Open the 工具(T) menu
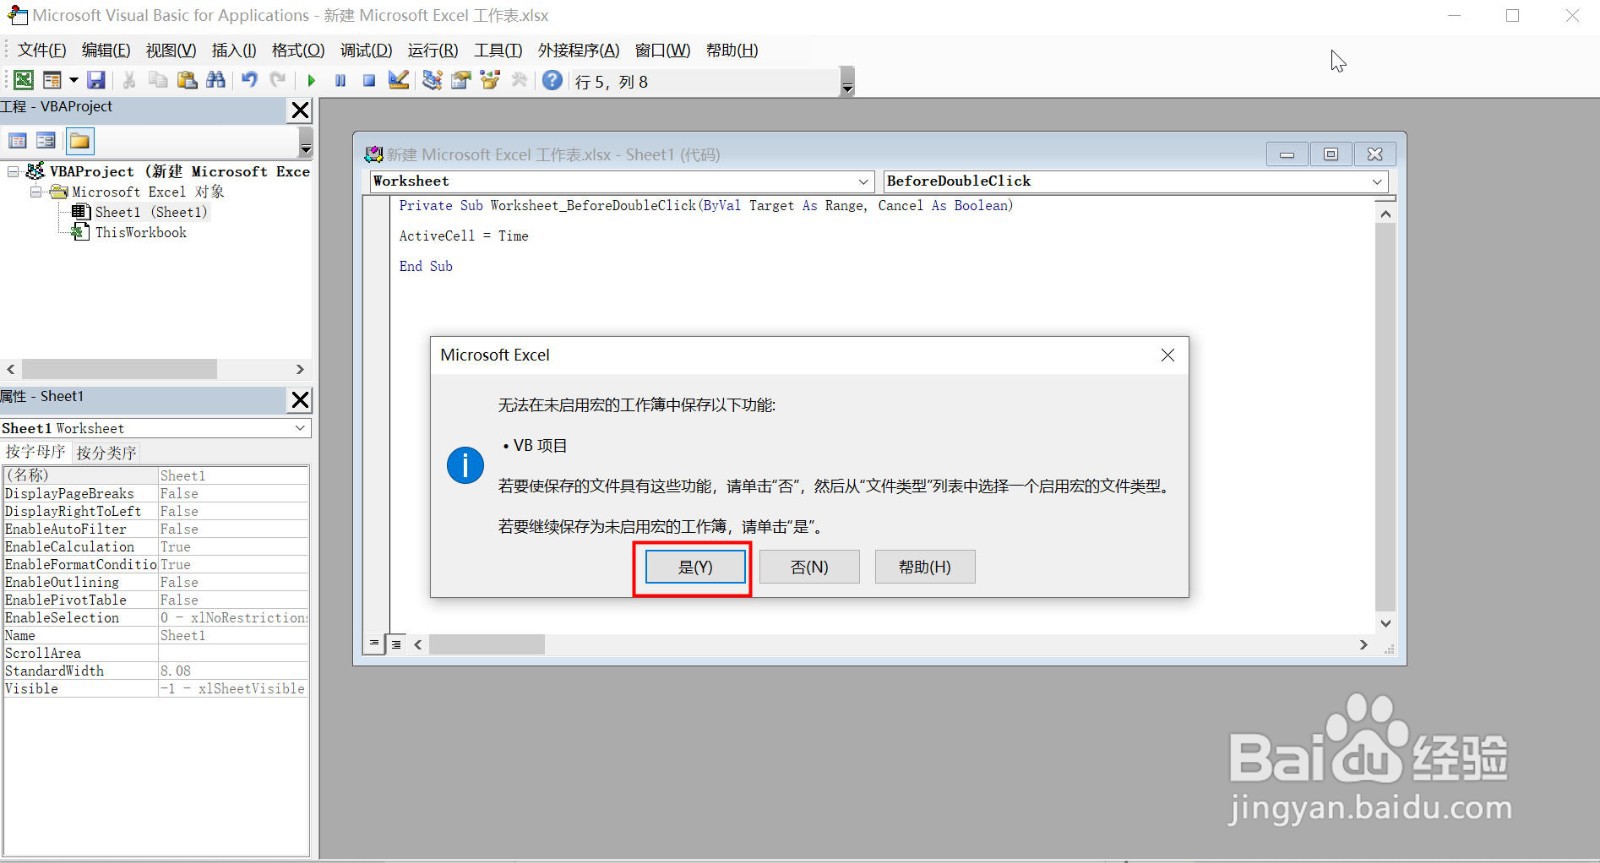The image size is (1600, 863). (498, 50)
